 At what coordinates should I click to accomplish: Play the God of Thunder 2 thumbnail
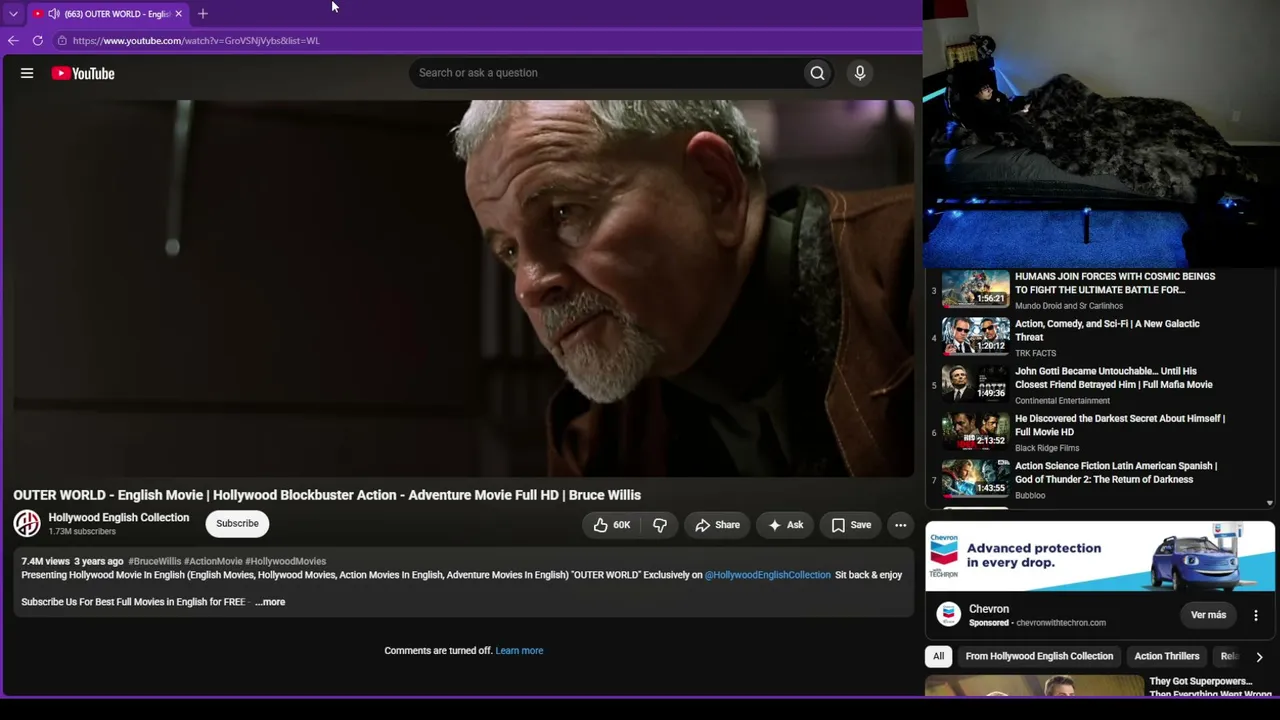pyautogui.click(x=976, y=479)
